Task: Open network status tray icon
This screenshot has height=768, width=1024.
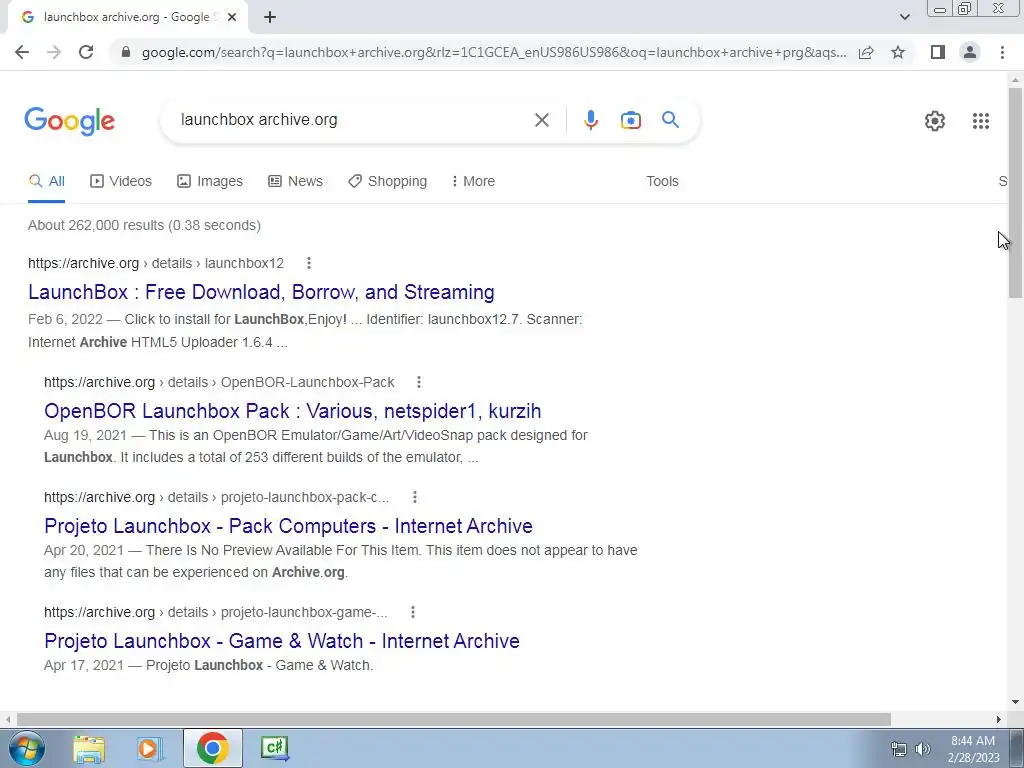Action: pyautogui.click(x=899, y=749)
